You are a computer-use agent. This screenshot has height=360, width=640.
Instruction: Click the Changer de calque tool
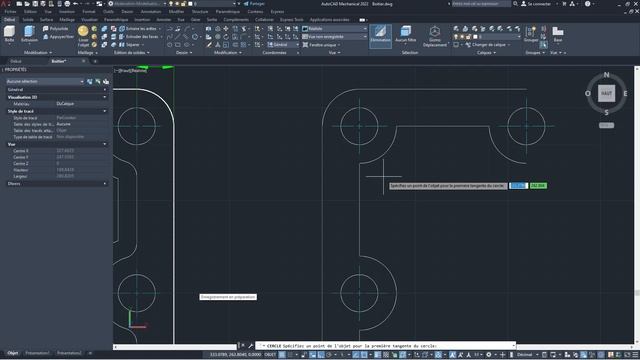[488, 44]
